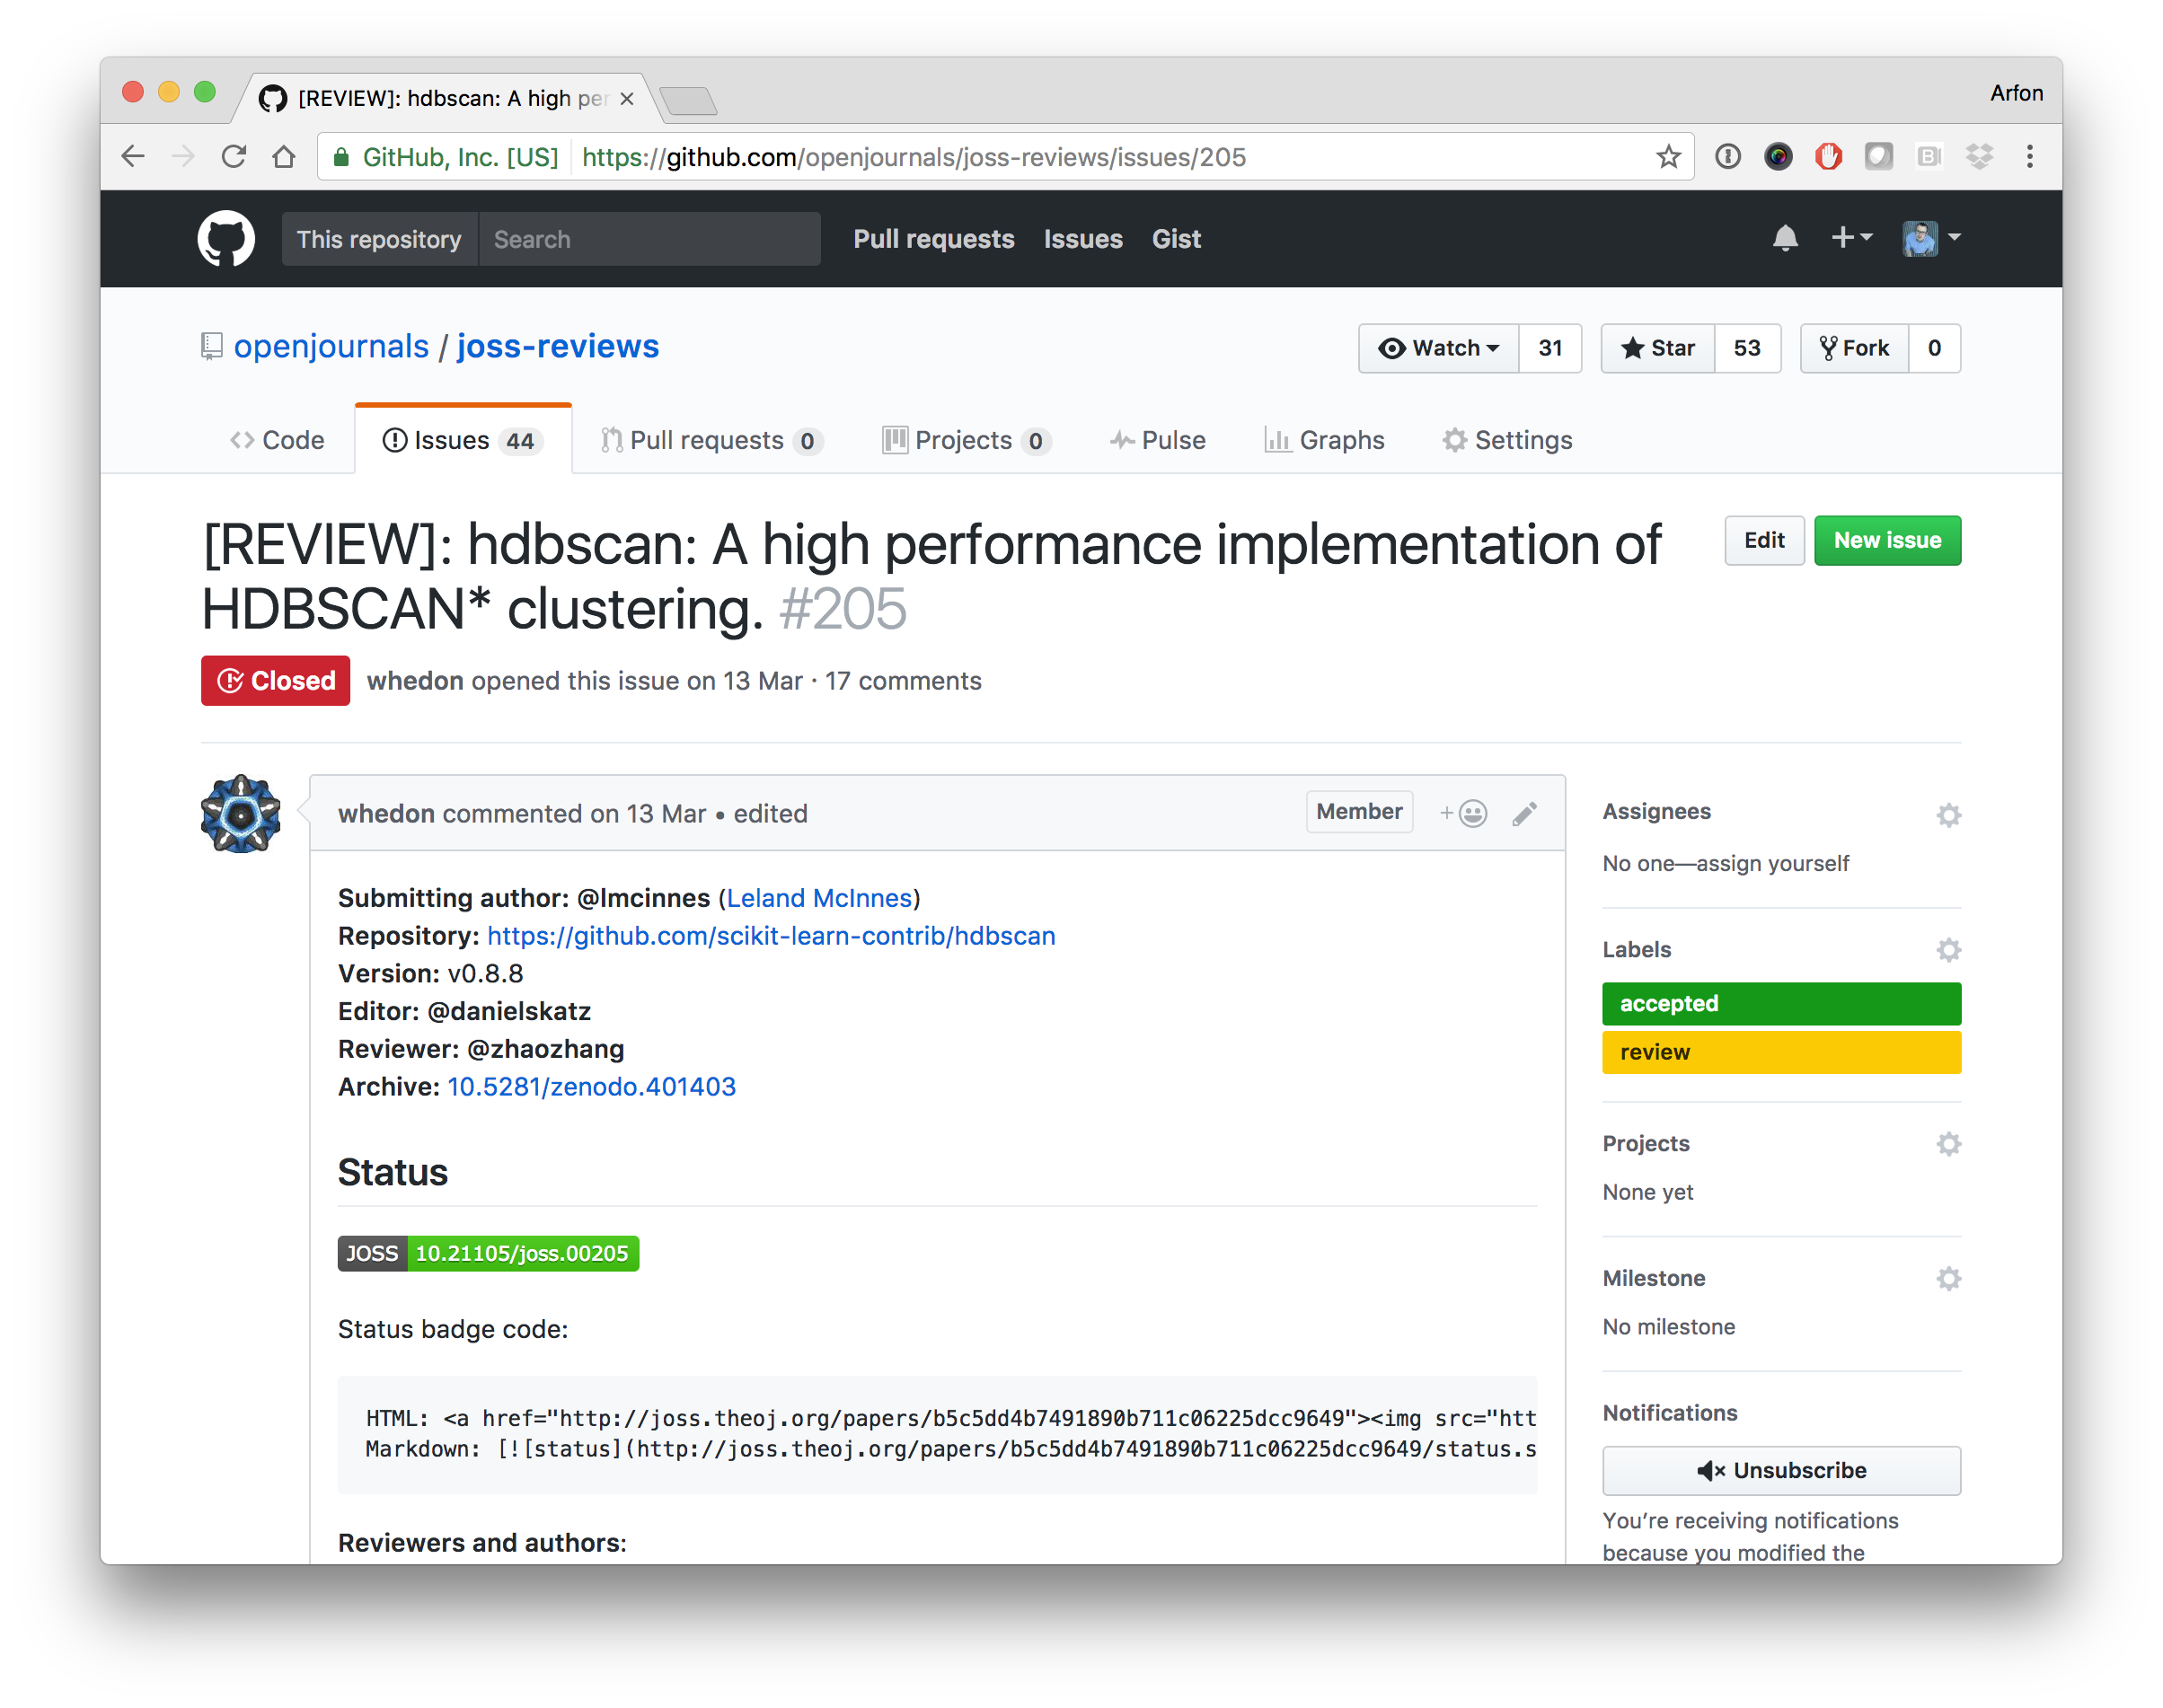Image resolution: width=2163 pixels, height=1708 pixels.
Task: Bookmark this page with the star icon
Action: point(1668,157)
